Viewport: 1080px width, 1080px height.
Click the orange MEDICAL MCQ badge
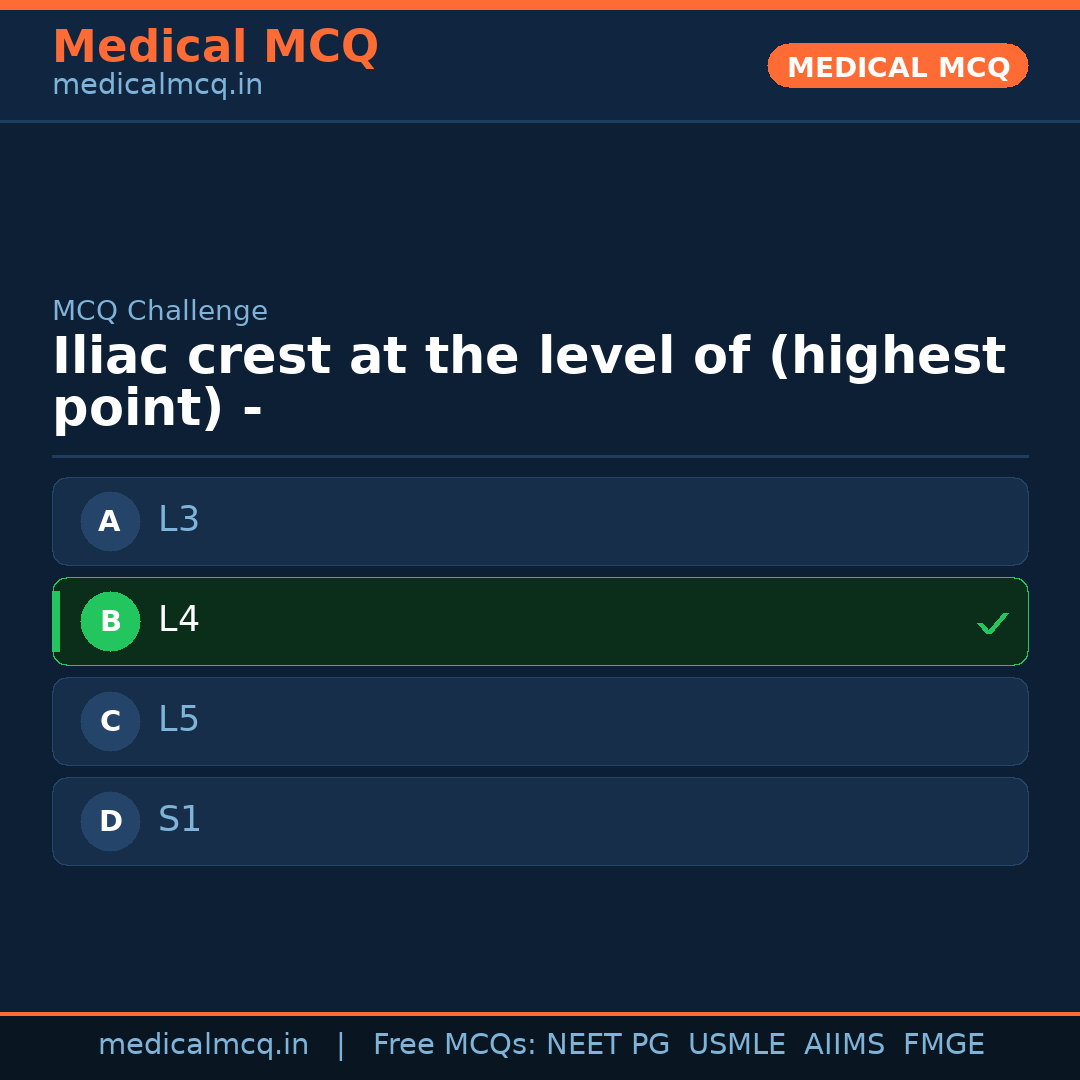coord(897,66)
